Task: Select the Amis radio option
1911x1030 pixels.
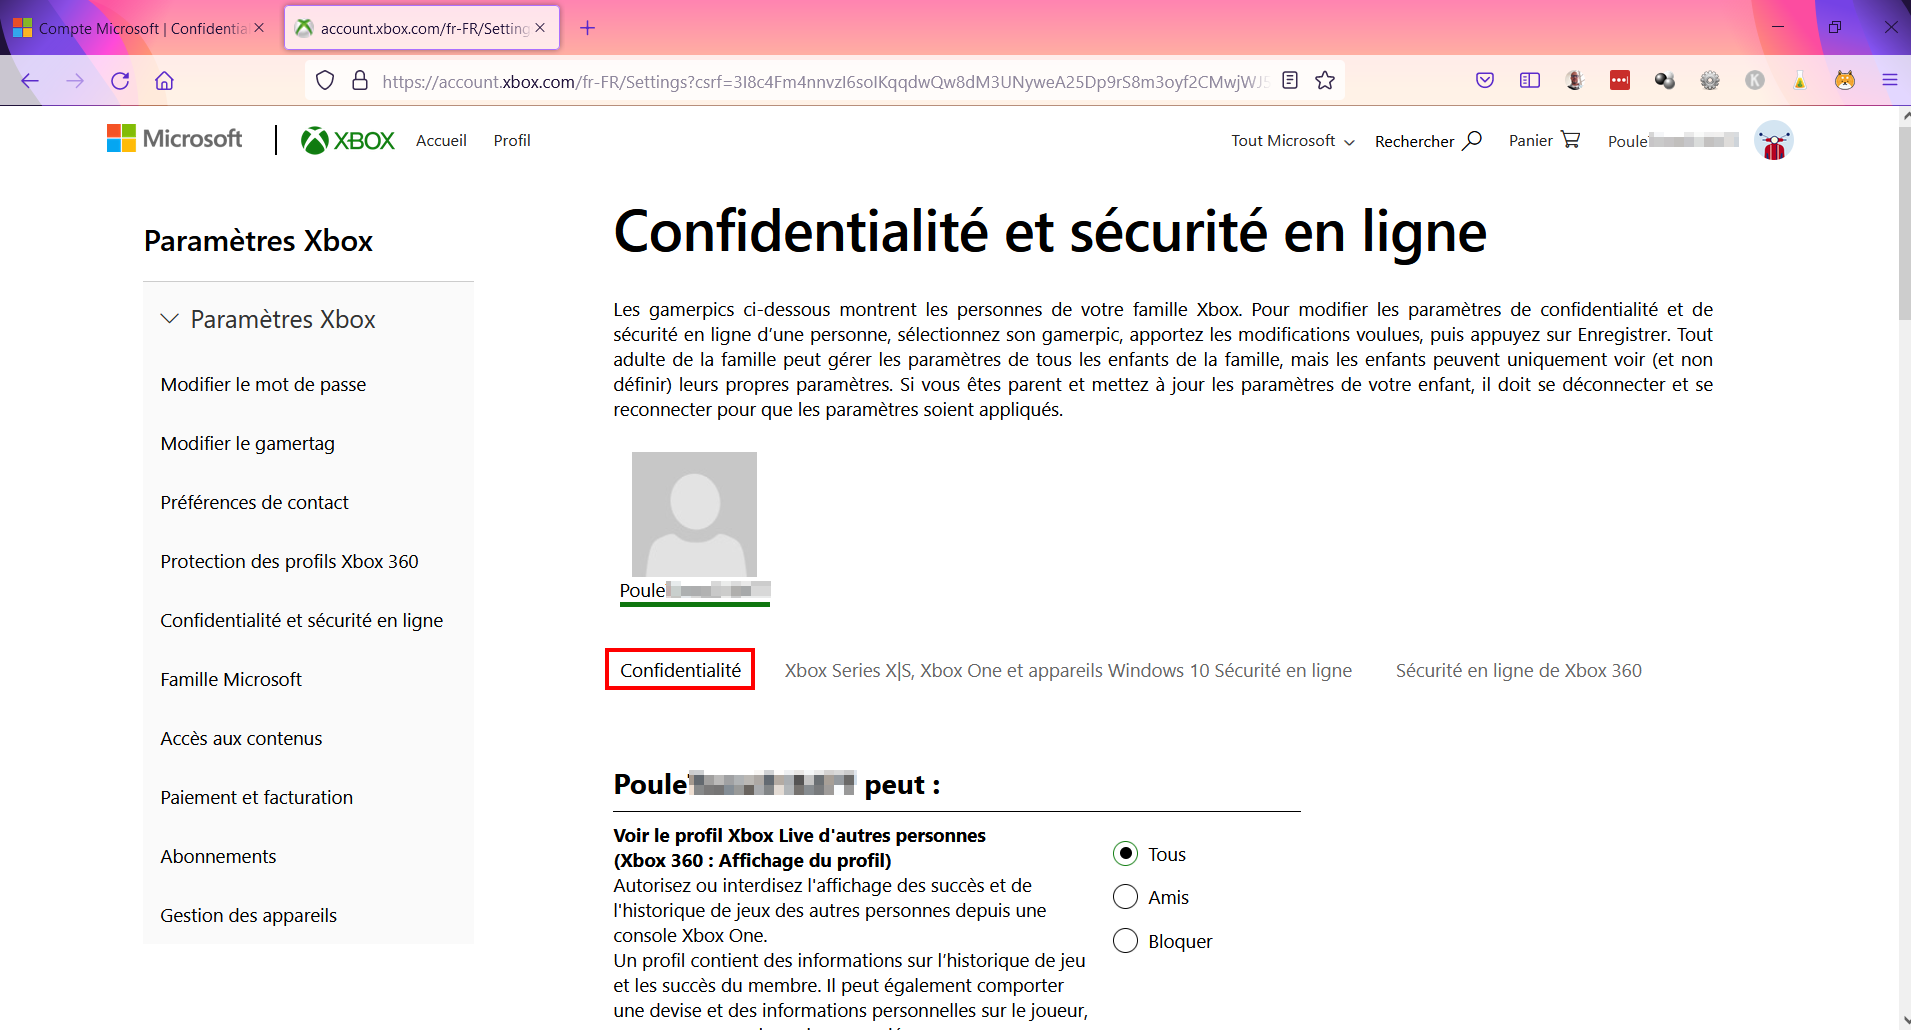Action: (1126, 897)
